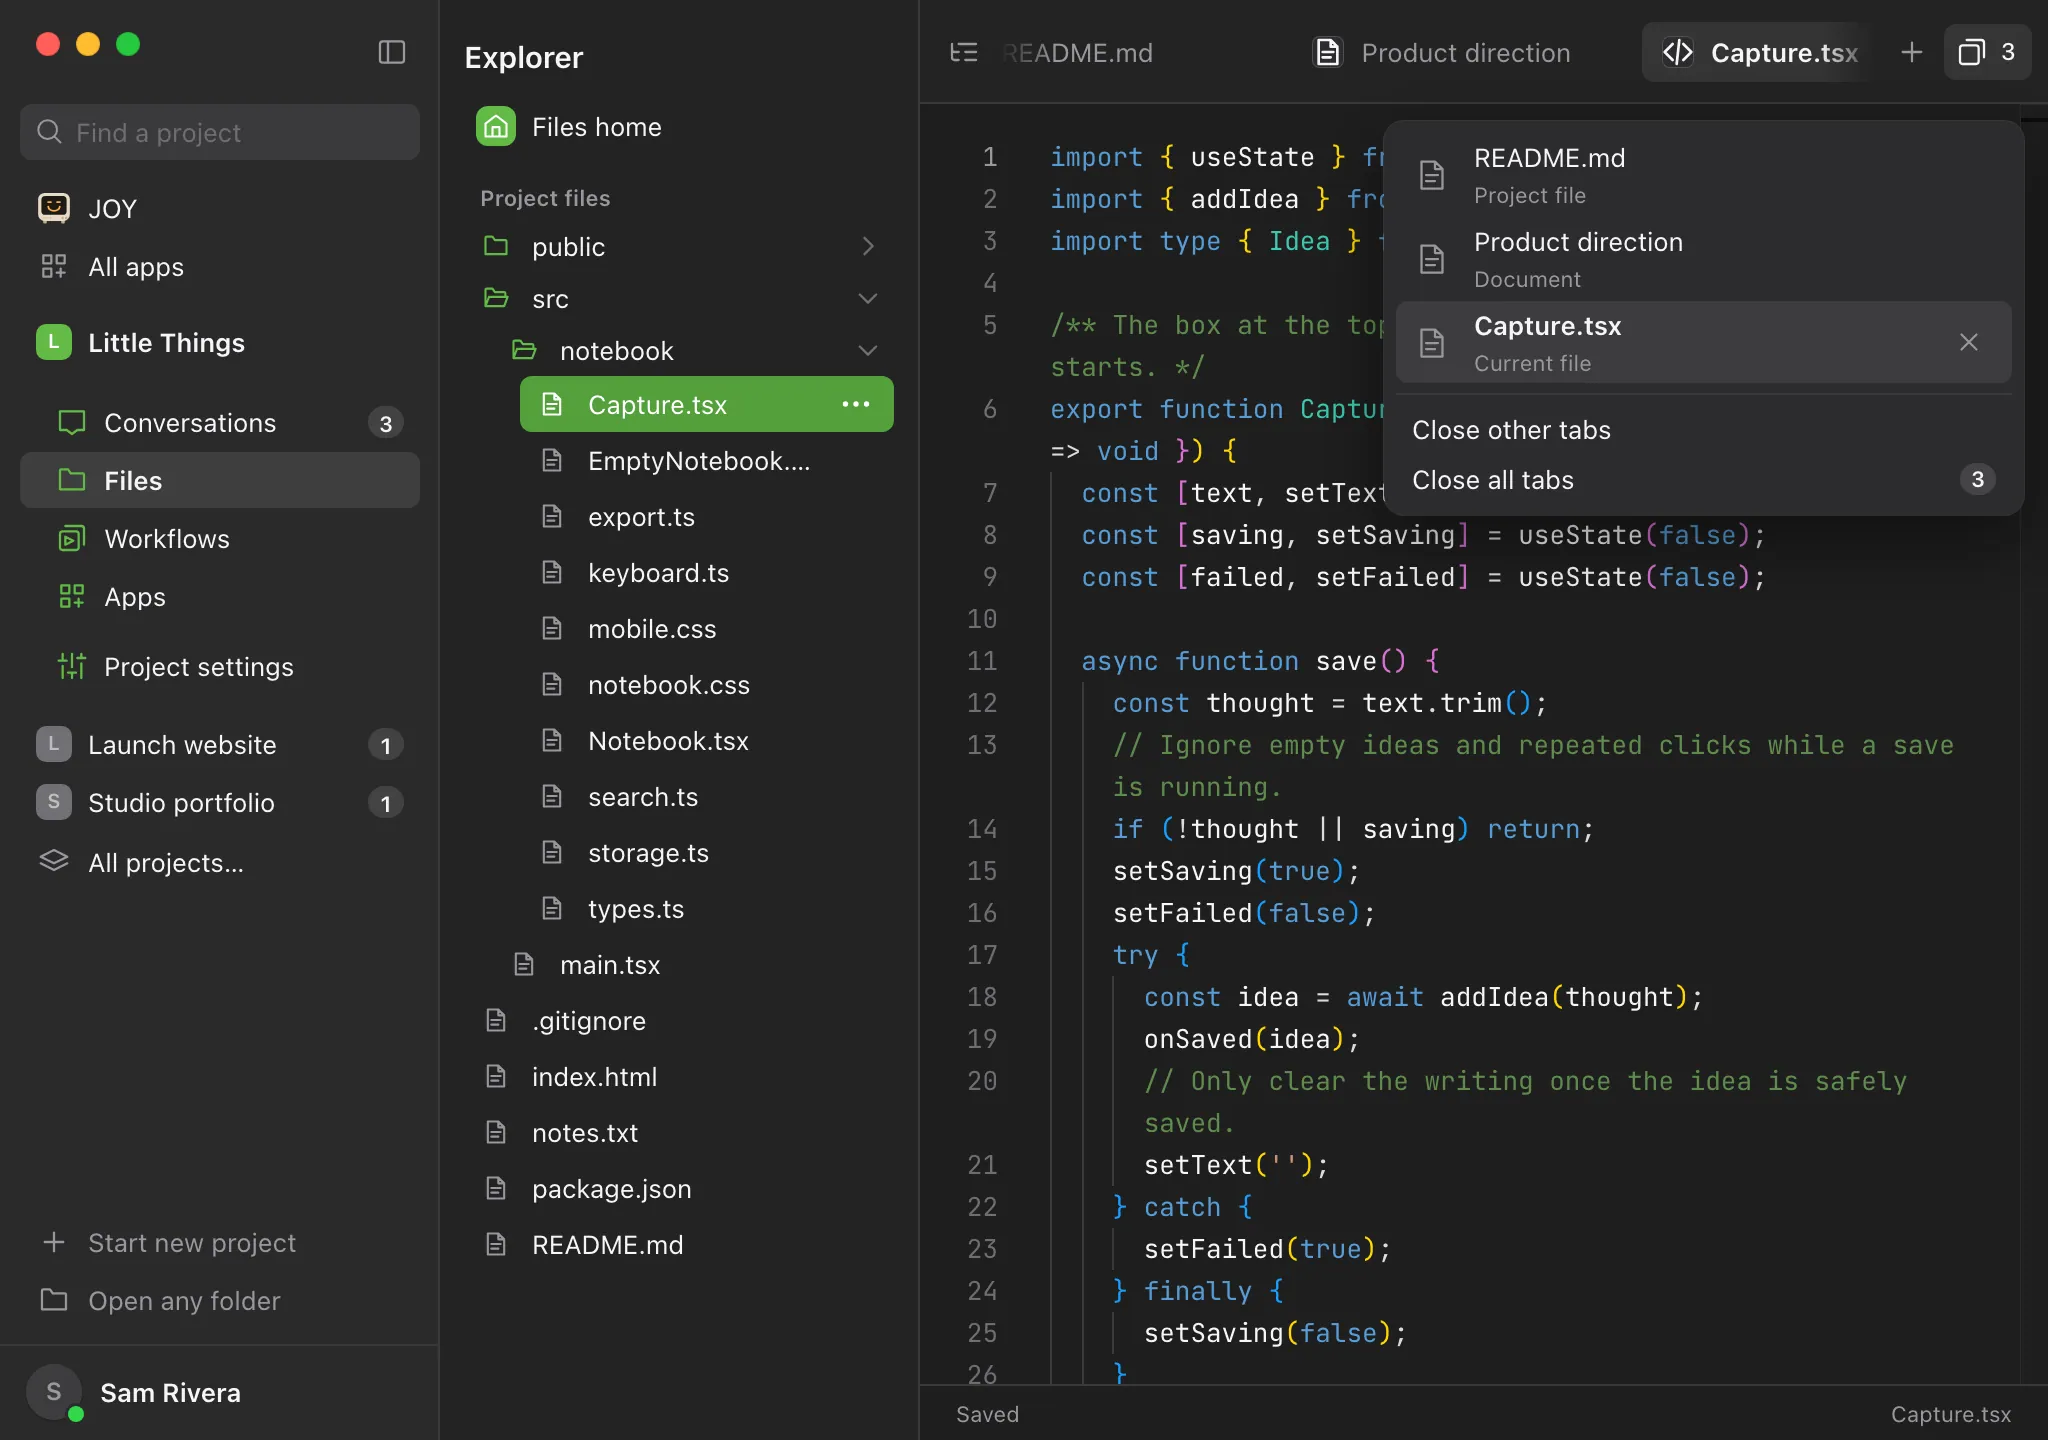2048x1440 pixels.
Task: Expand the public folder chevron
Action: pos(868,246)
